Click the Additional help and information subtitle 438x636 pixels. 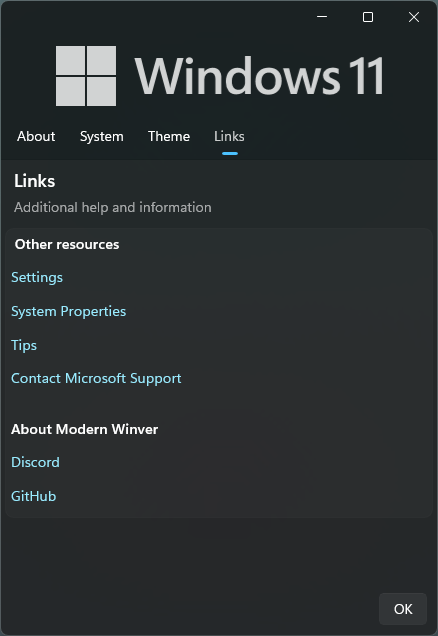113,207
